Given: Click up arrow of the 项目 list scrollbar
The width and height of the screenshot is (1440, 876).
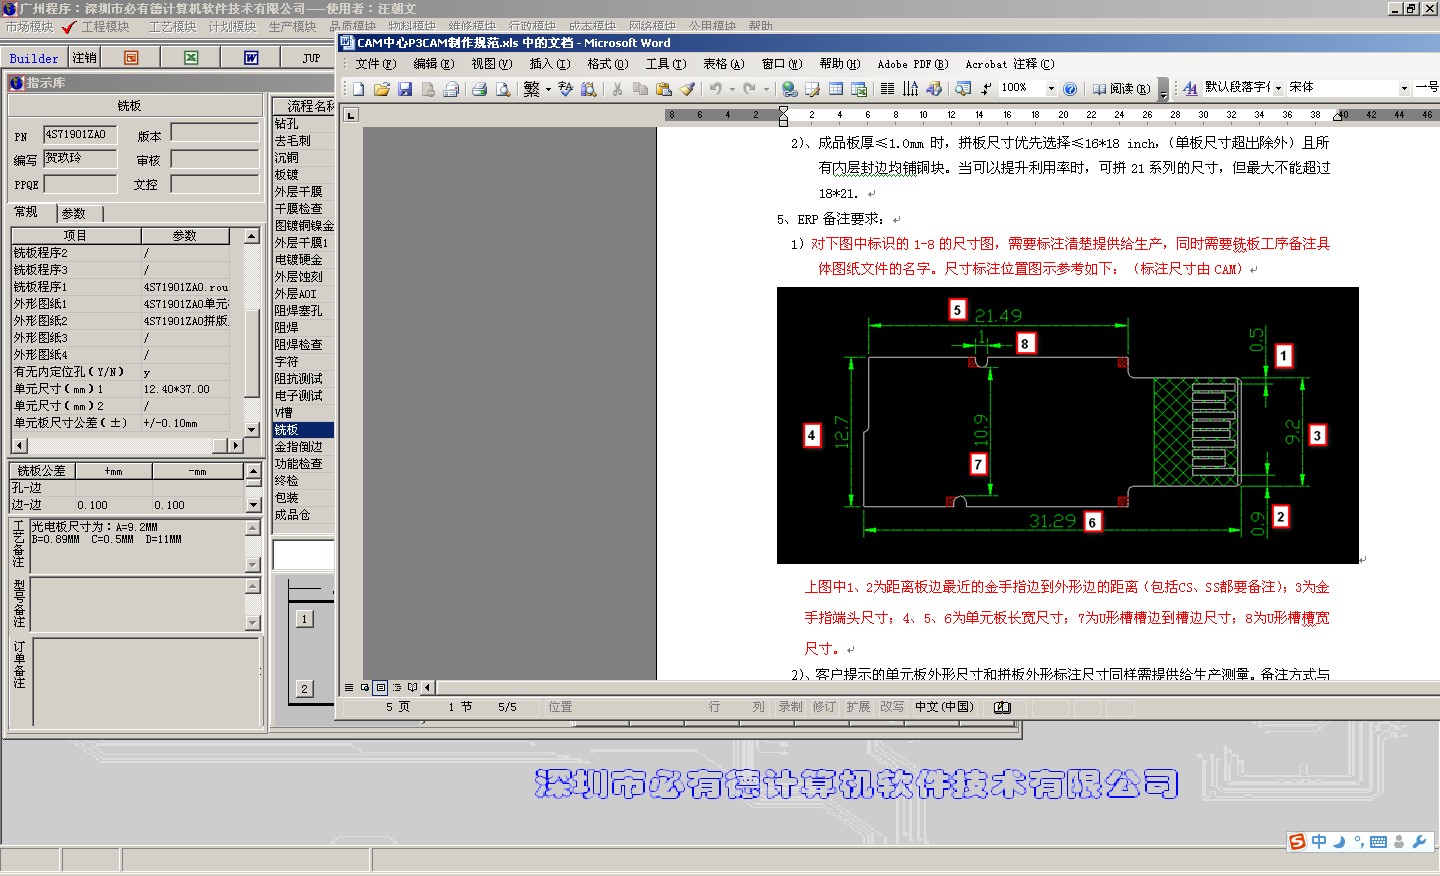Looking at the screenshot, I should (251, 236).
